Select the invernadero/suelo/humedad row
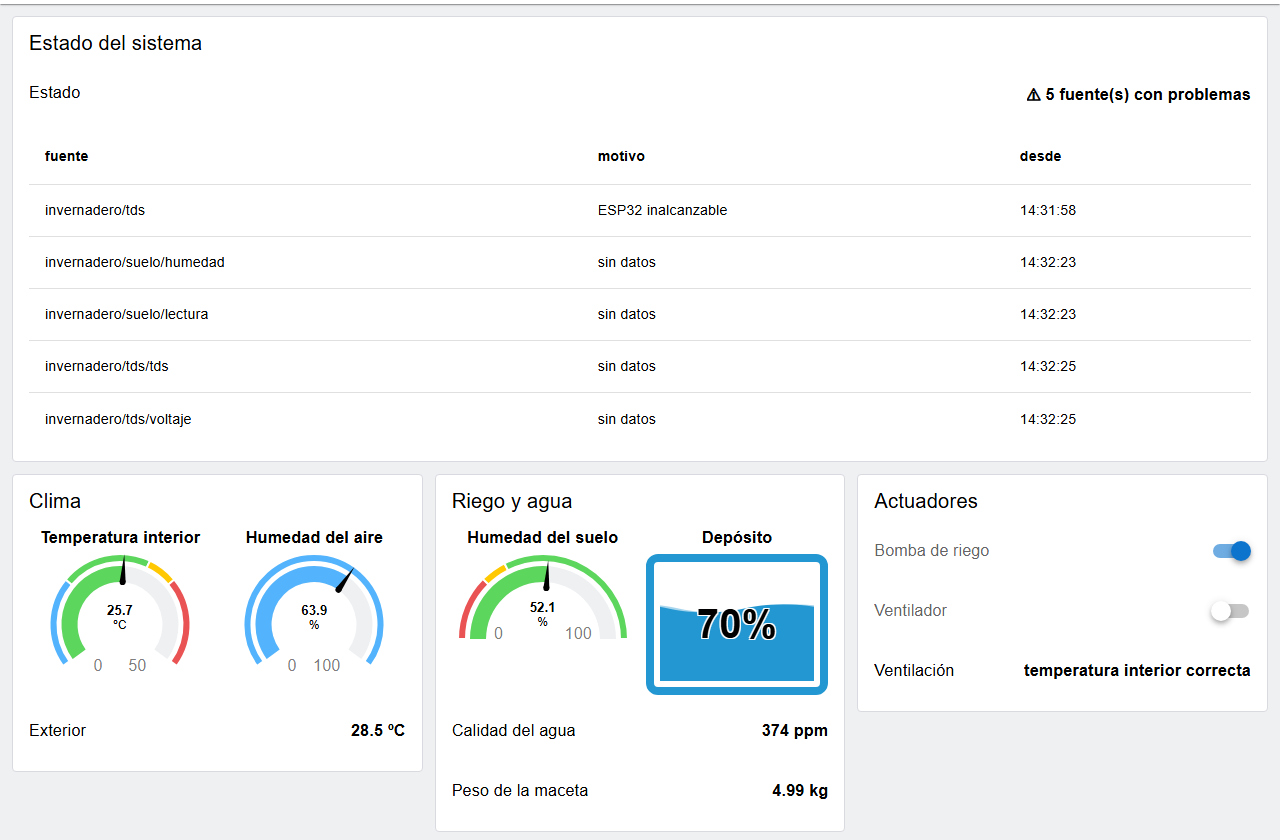1280x840 pixels. 640,263
